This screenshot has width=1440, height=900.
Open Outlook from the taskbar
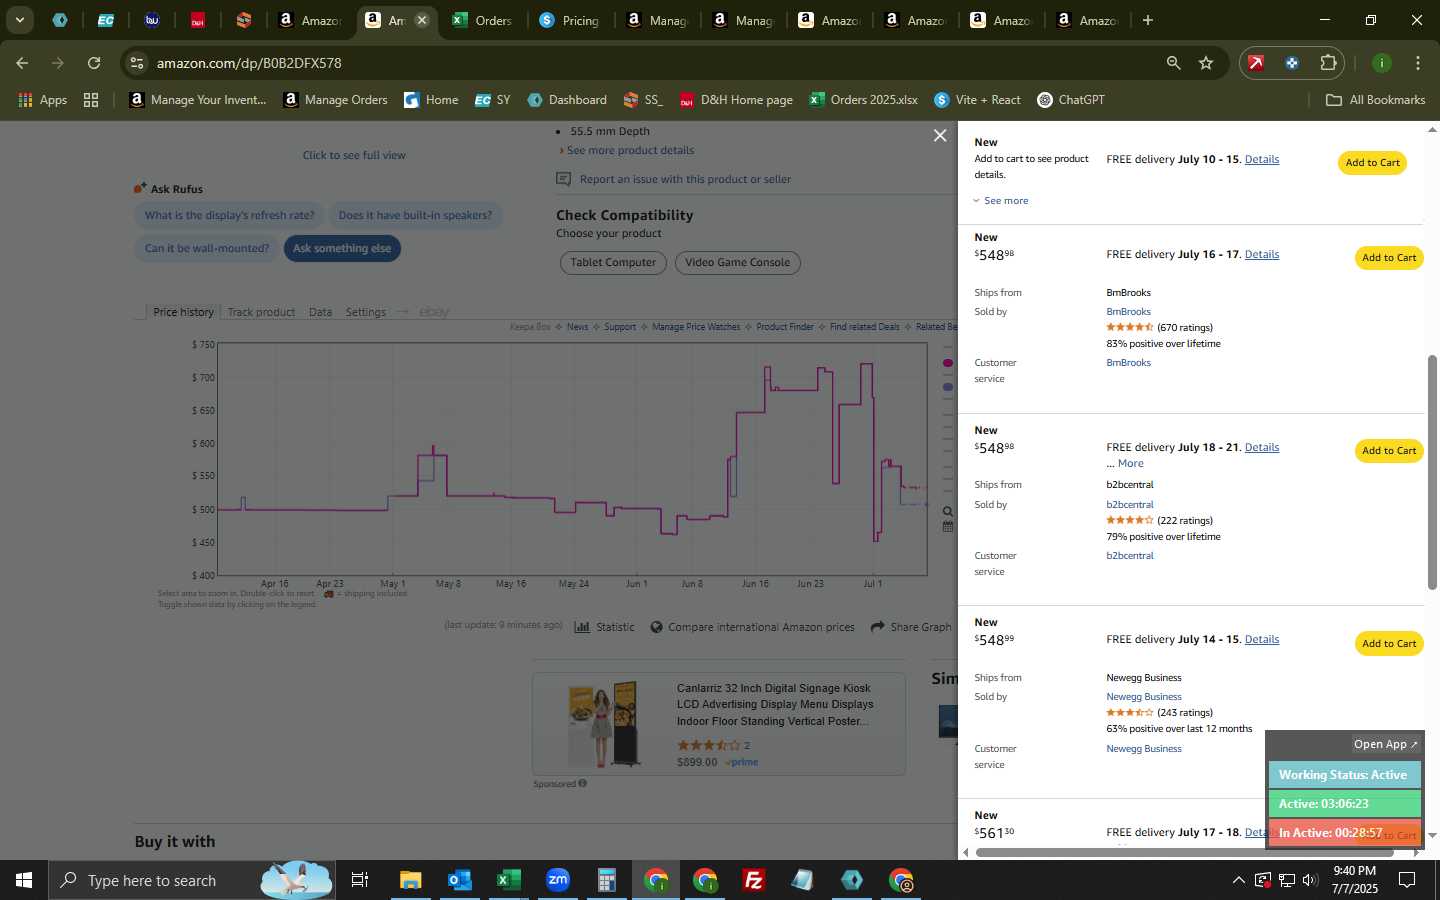[459, 880]
